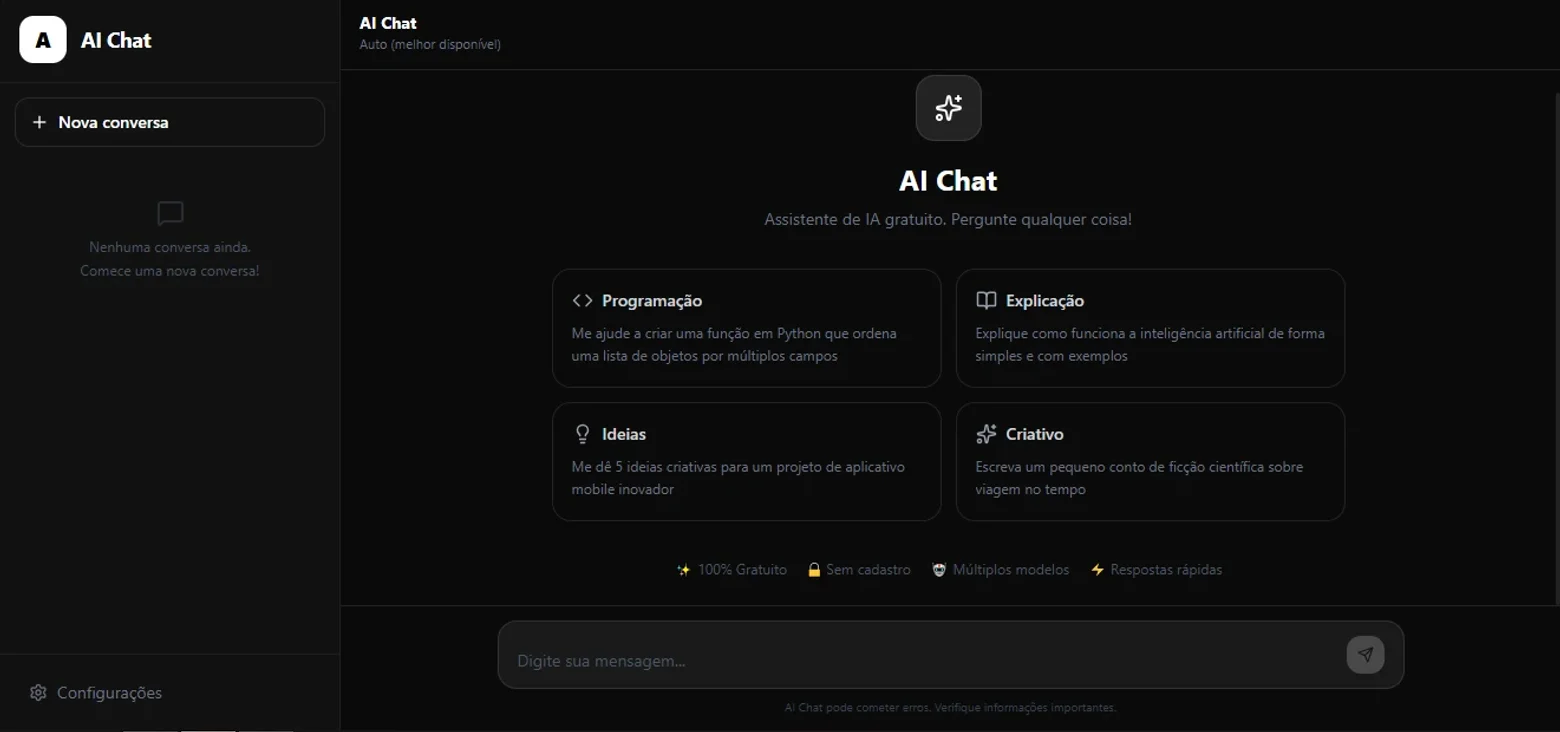Image resolution: width=1560 pixels, height=732 pixels.
Task: Click the AI Chat header title
Action: click(388, 23)
